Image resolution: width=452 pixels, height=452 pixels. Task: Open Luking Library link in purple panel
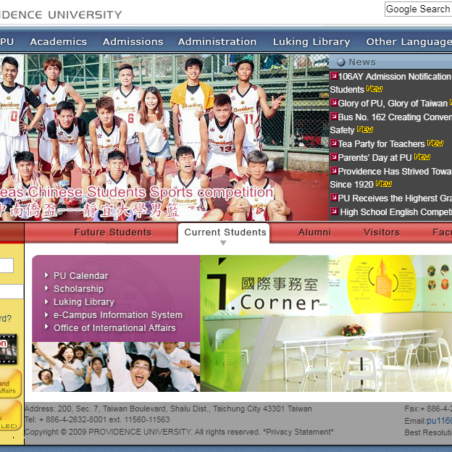tap(84, 302)
